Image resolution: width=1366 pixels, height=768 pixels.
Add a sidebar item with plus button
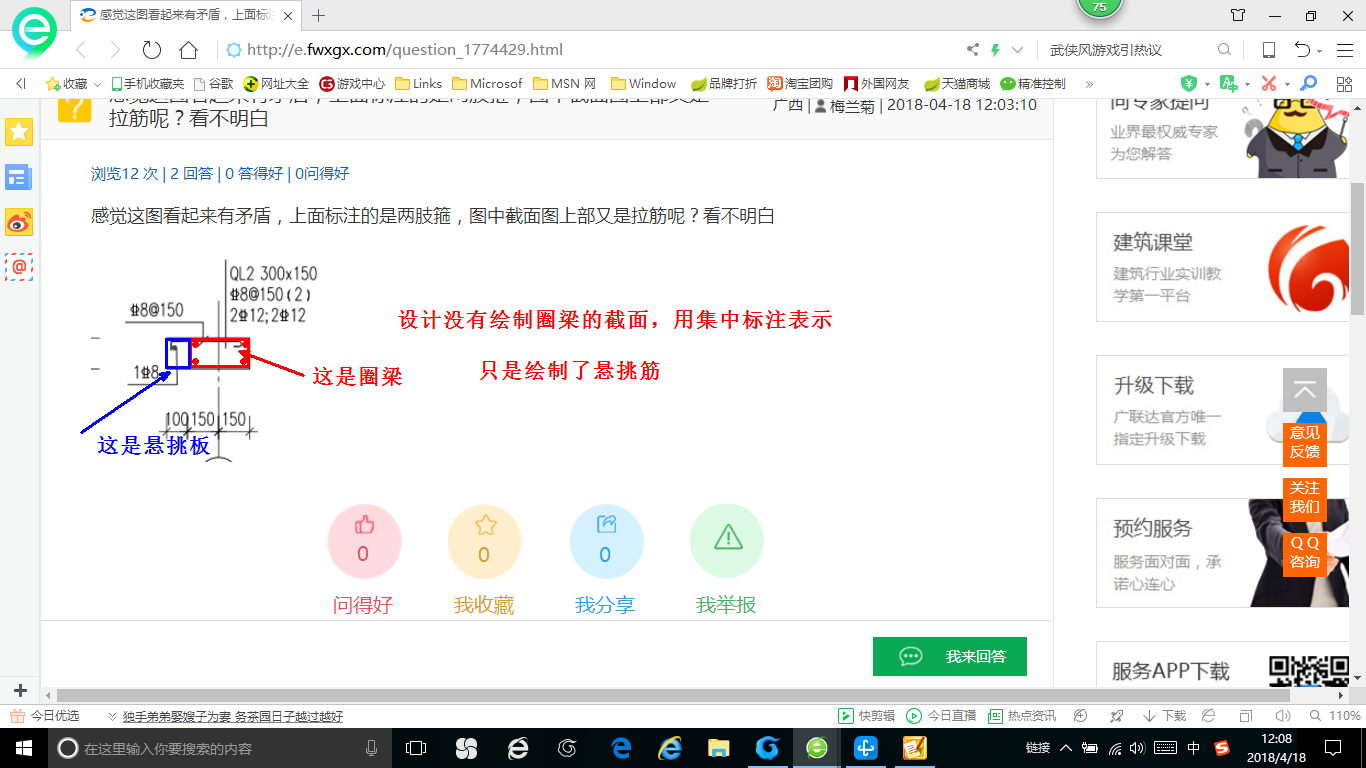(20, 690)
